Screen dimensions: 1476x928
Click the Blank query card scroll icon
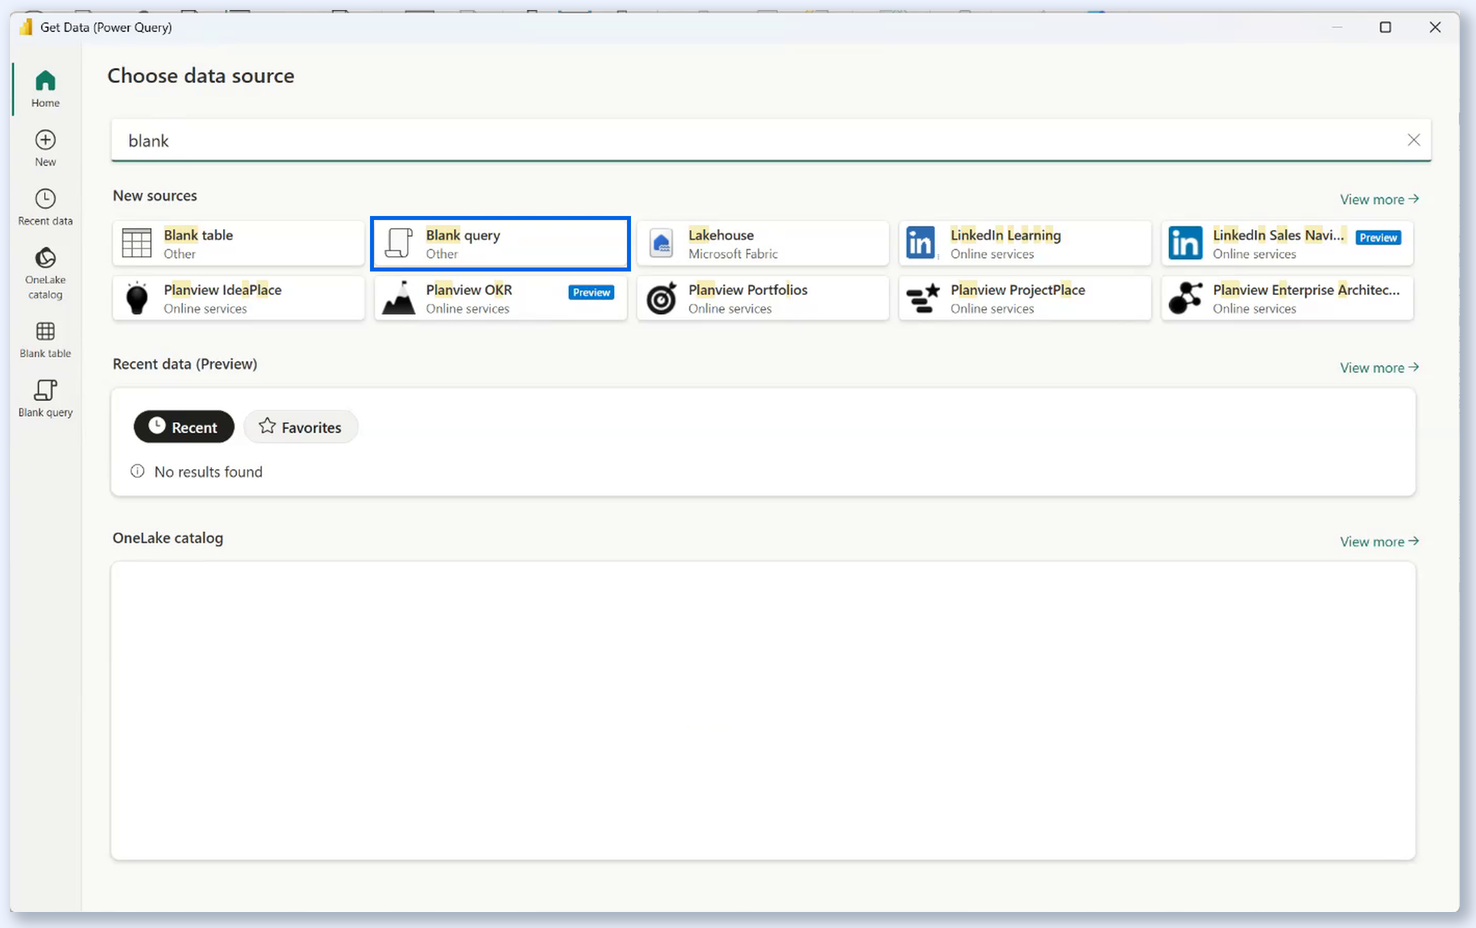point(399,243)
